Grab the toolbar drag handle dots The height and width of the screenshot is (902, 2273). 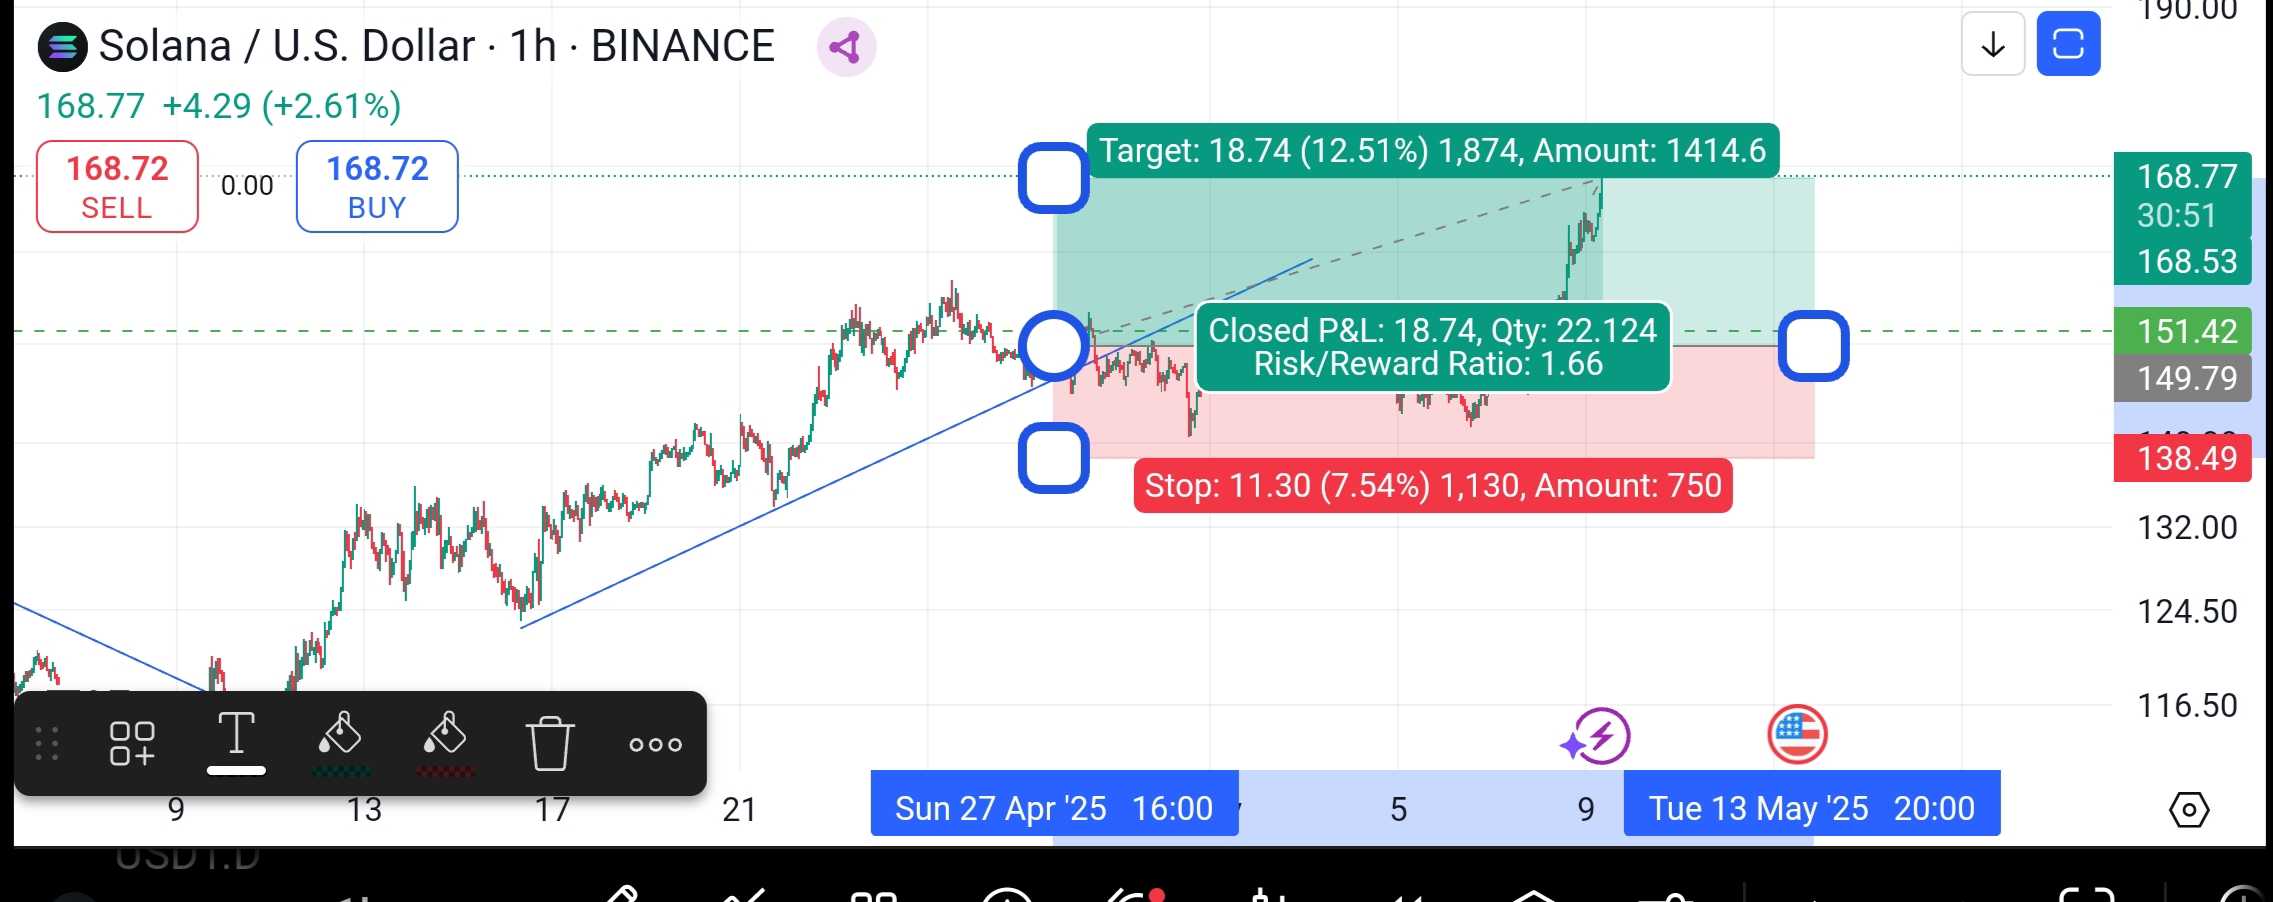coord(47,744)
